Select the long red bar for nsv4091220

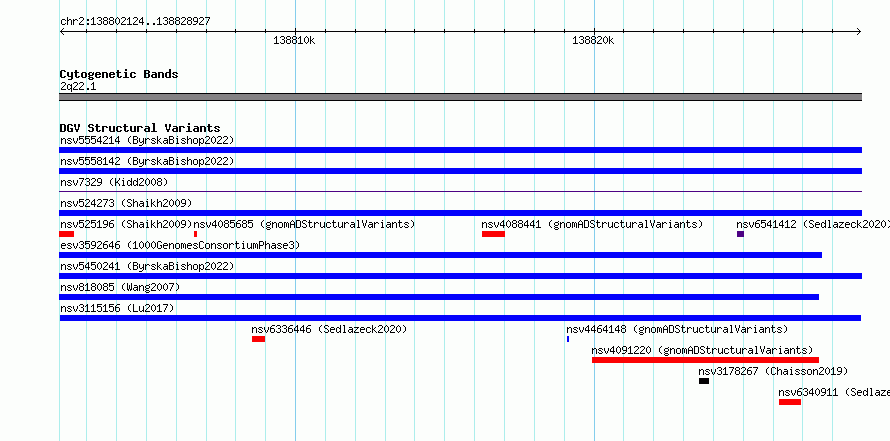(x=706, y=360)
